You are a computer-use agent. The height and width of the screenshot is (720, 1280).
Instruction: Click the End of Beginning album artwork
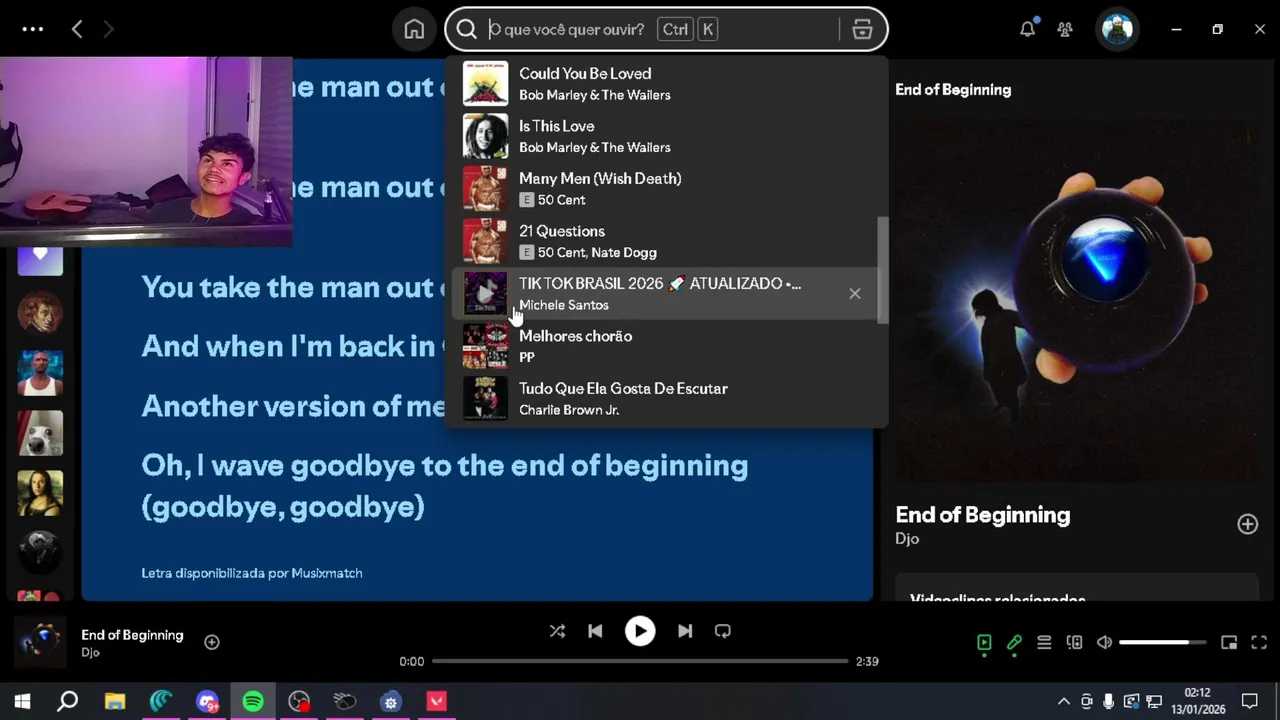1077,300
